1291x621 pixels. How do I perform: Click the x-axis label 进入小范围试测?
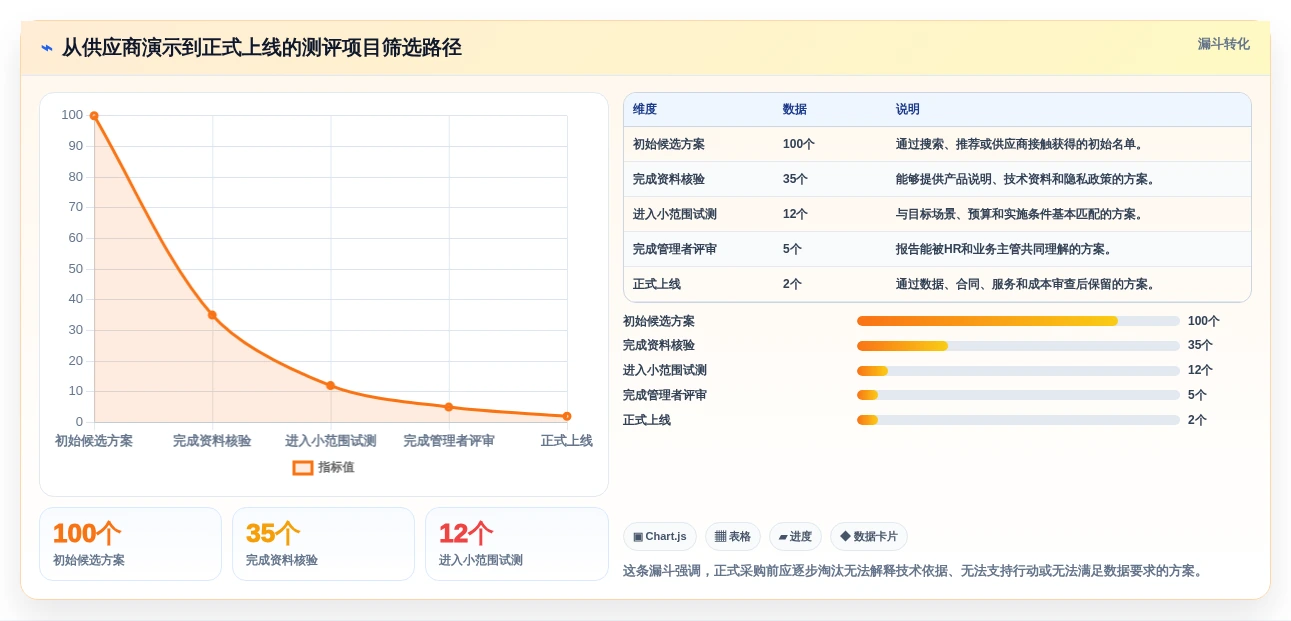point(330,441)
